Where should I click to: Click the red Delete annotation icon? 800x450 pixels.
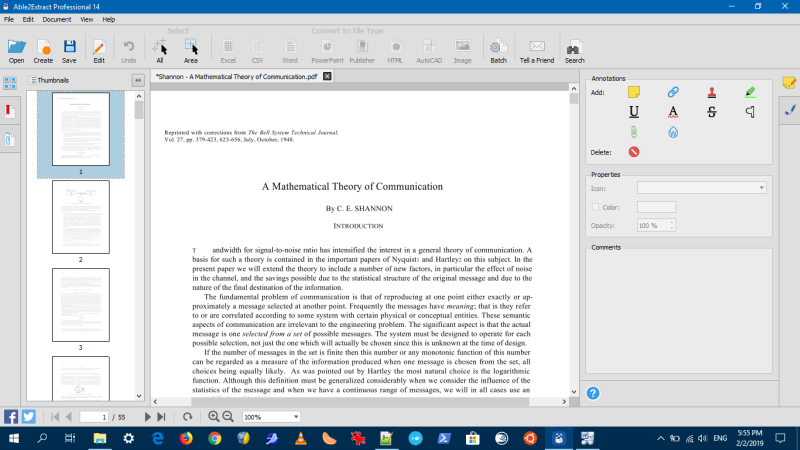(x=633, y=152)
